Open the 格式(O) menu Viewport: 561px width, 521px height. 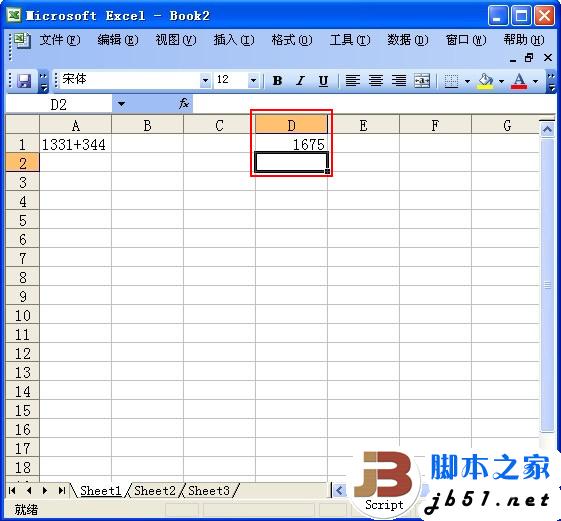292,40
